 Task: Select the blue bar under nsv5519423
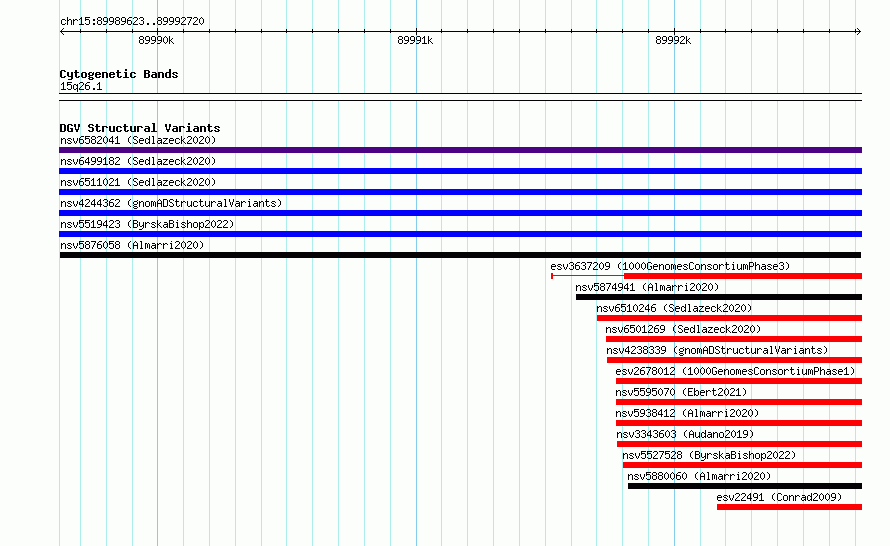460,234
